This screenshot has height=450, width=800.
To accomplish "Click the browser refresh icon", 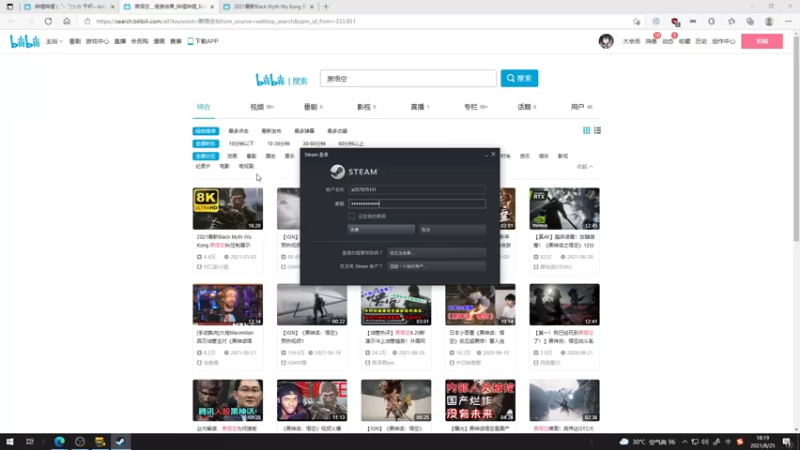I will [x=48, y=21].
